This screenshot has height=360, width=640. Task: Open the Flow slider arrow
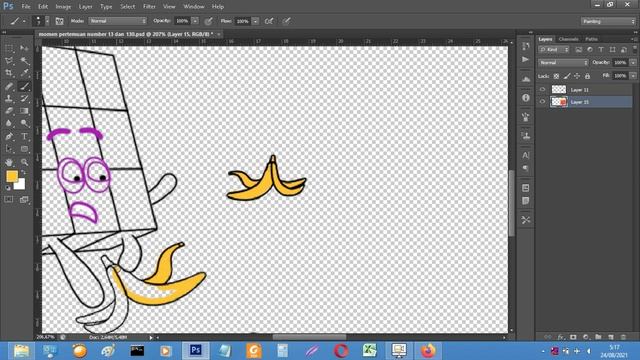coord(256,21)
